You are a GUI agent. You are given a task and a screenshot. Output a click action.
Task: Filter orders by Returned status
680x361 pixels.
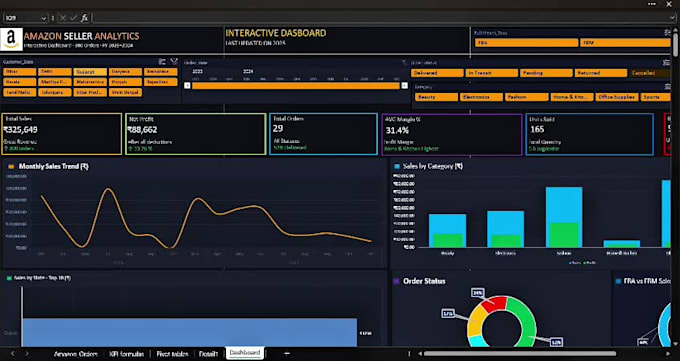pos(601,73)
